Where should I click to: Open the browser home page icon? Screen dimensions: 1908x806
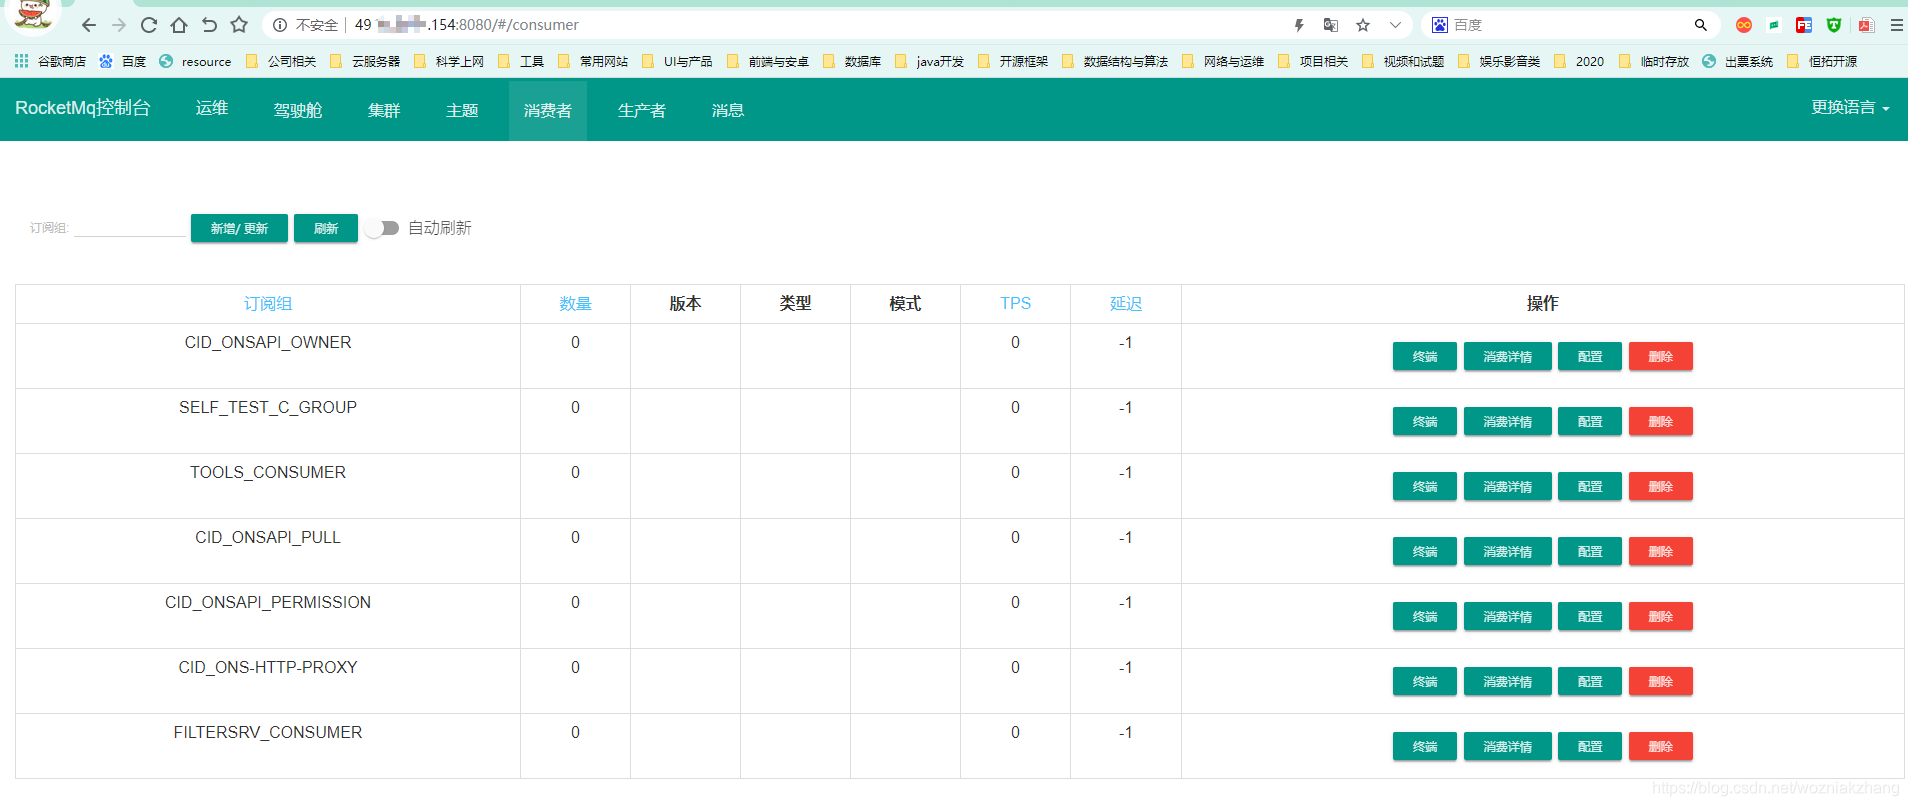179,25
